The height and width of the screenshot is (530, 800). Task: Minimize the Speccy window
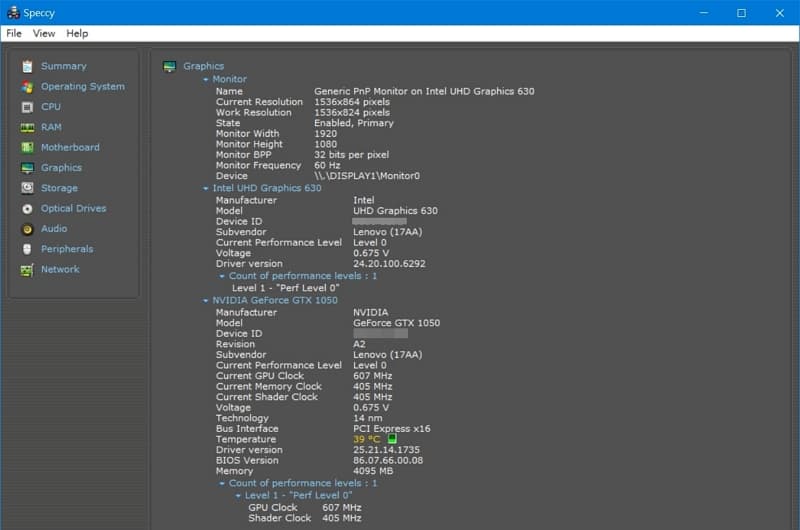(704, 13)
